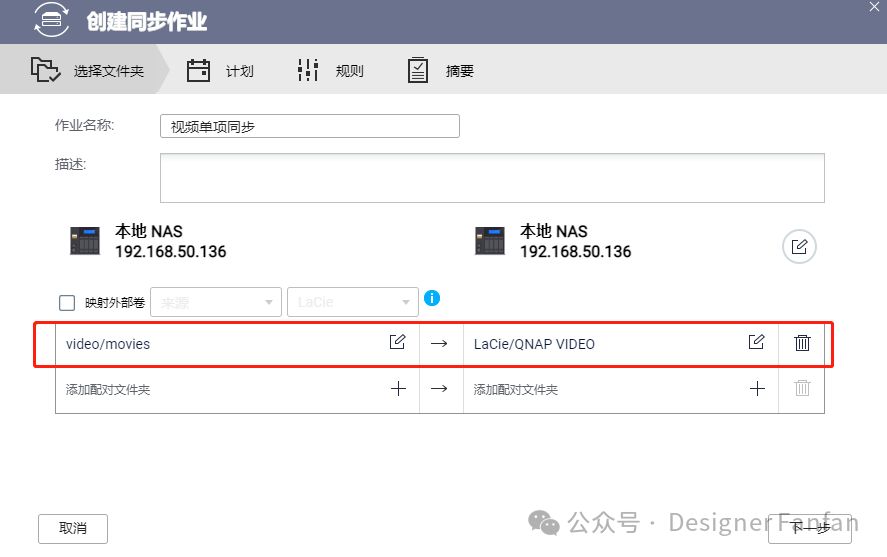Show info tooltip for mapping external volume
The image size is (887, 557).
[x=432, y=299]
